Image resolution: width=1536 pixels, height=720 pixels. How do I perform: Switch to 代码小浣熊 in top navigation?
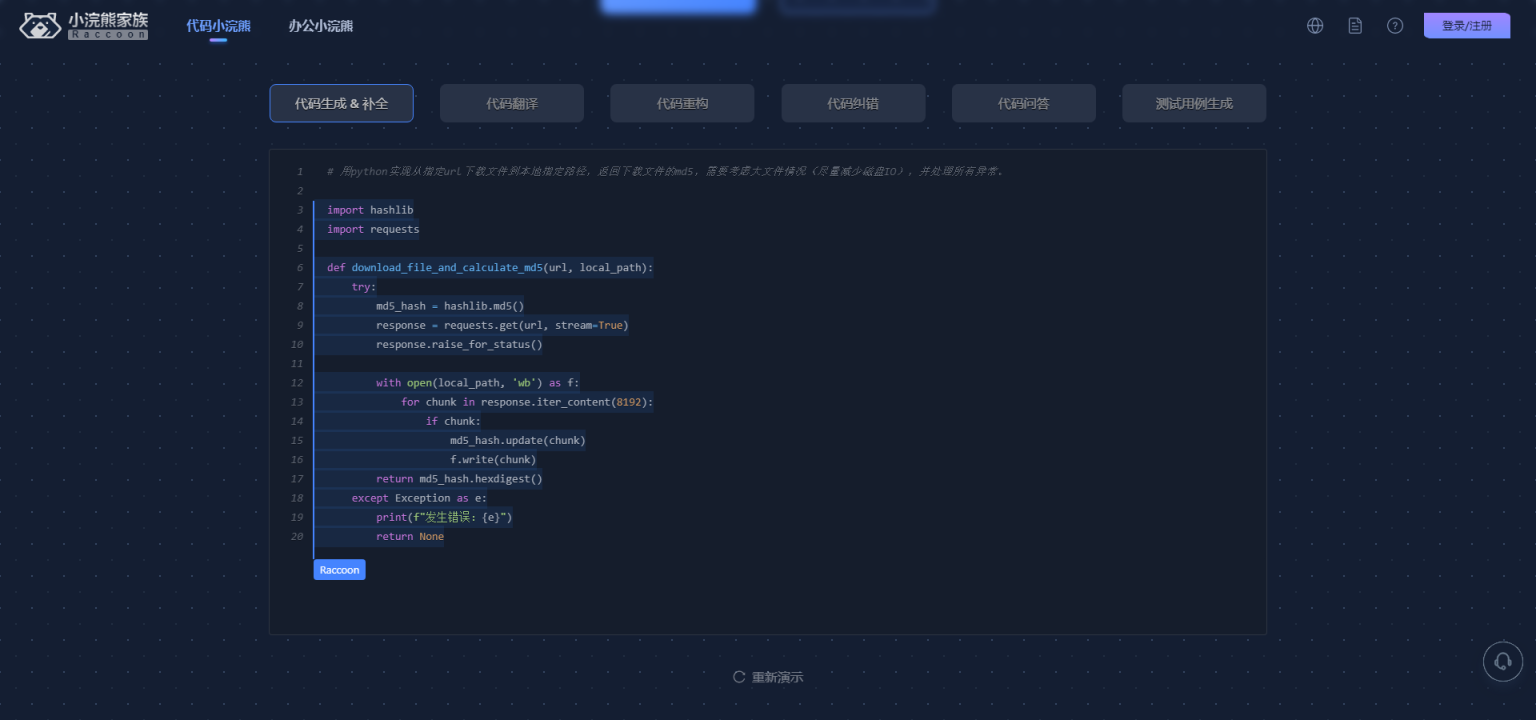tap(218, 26)
